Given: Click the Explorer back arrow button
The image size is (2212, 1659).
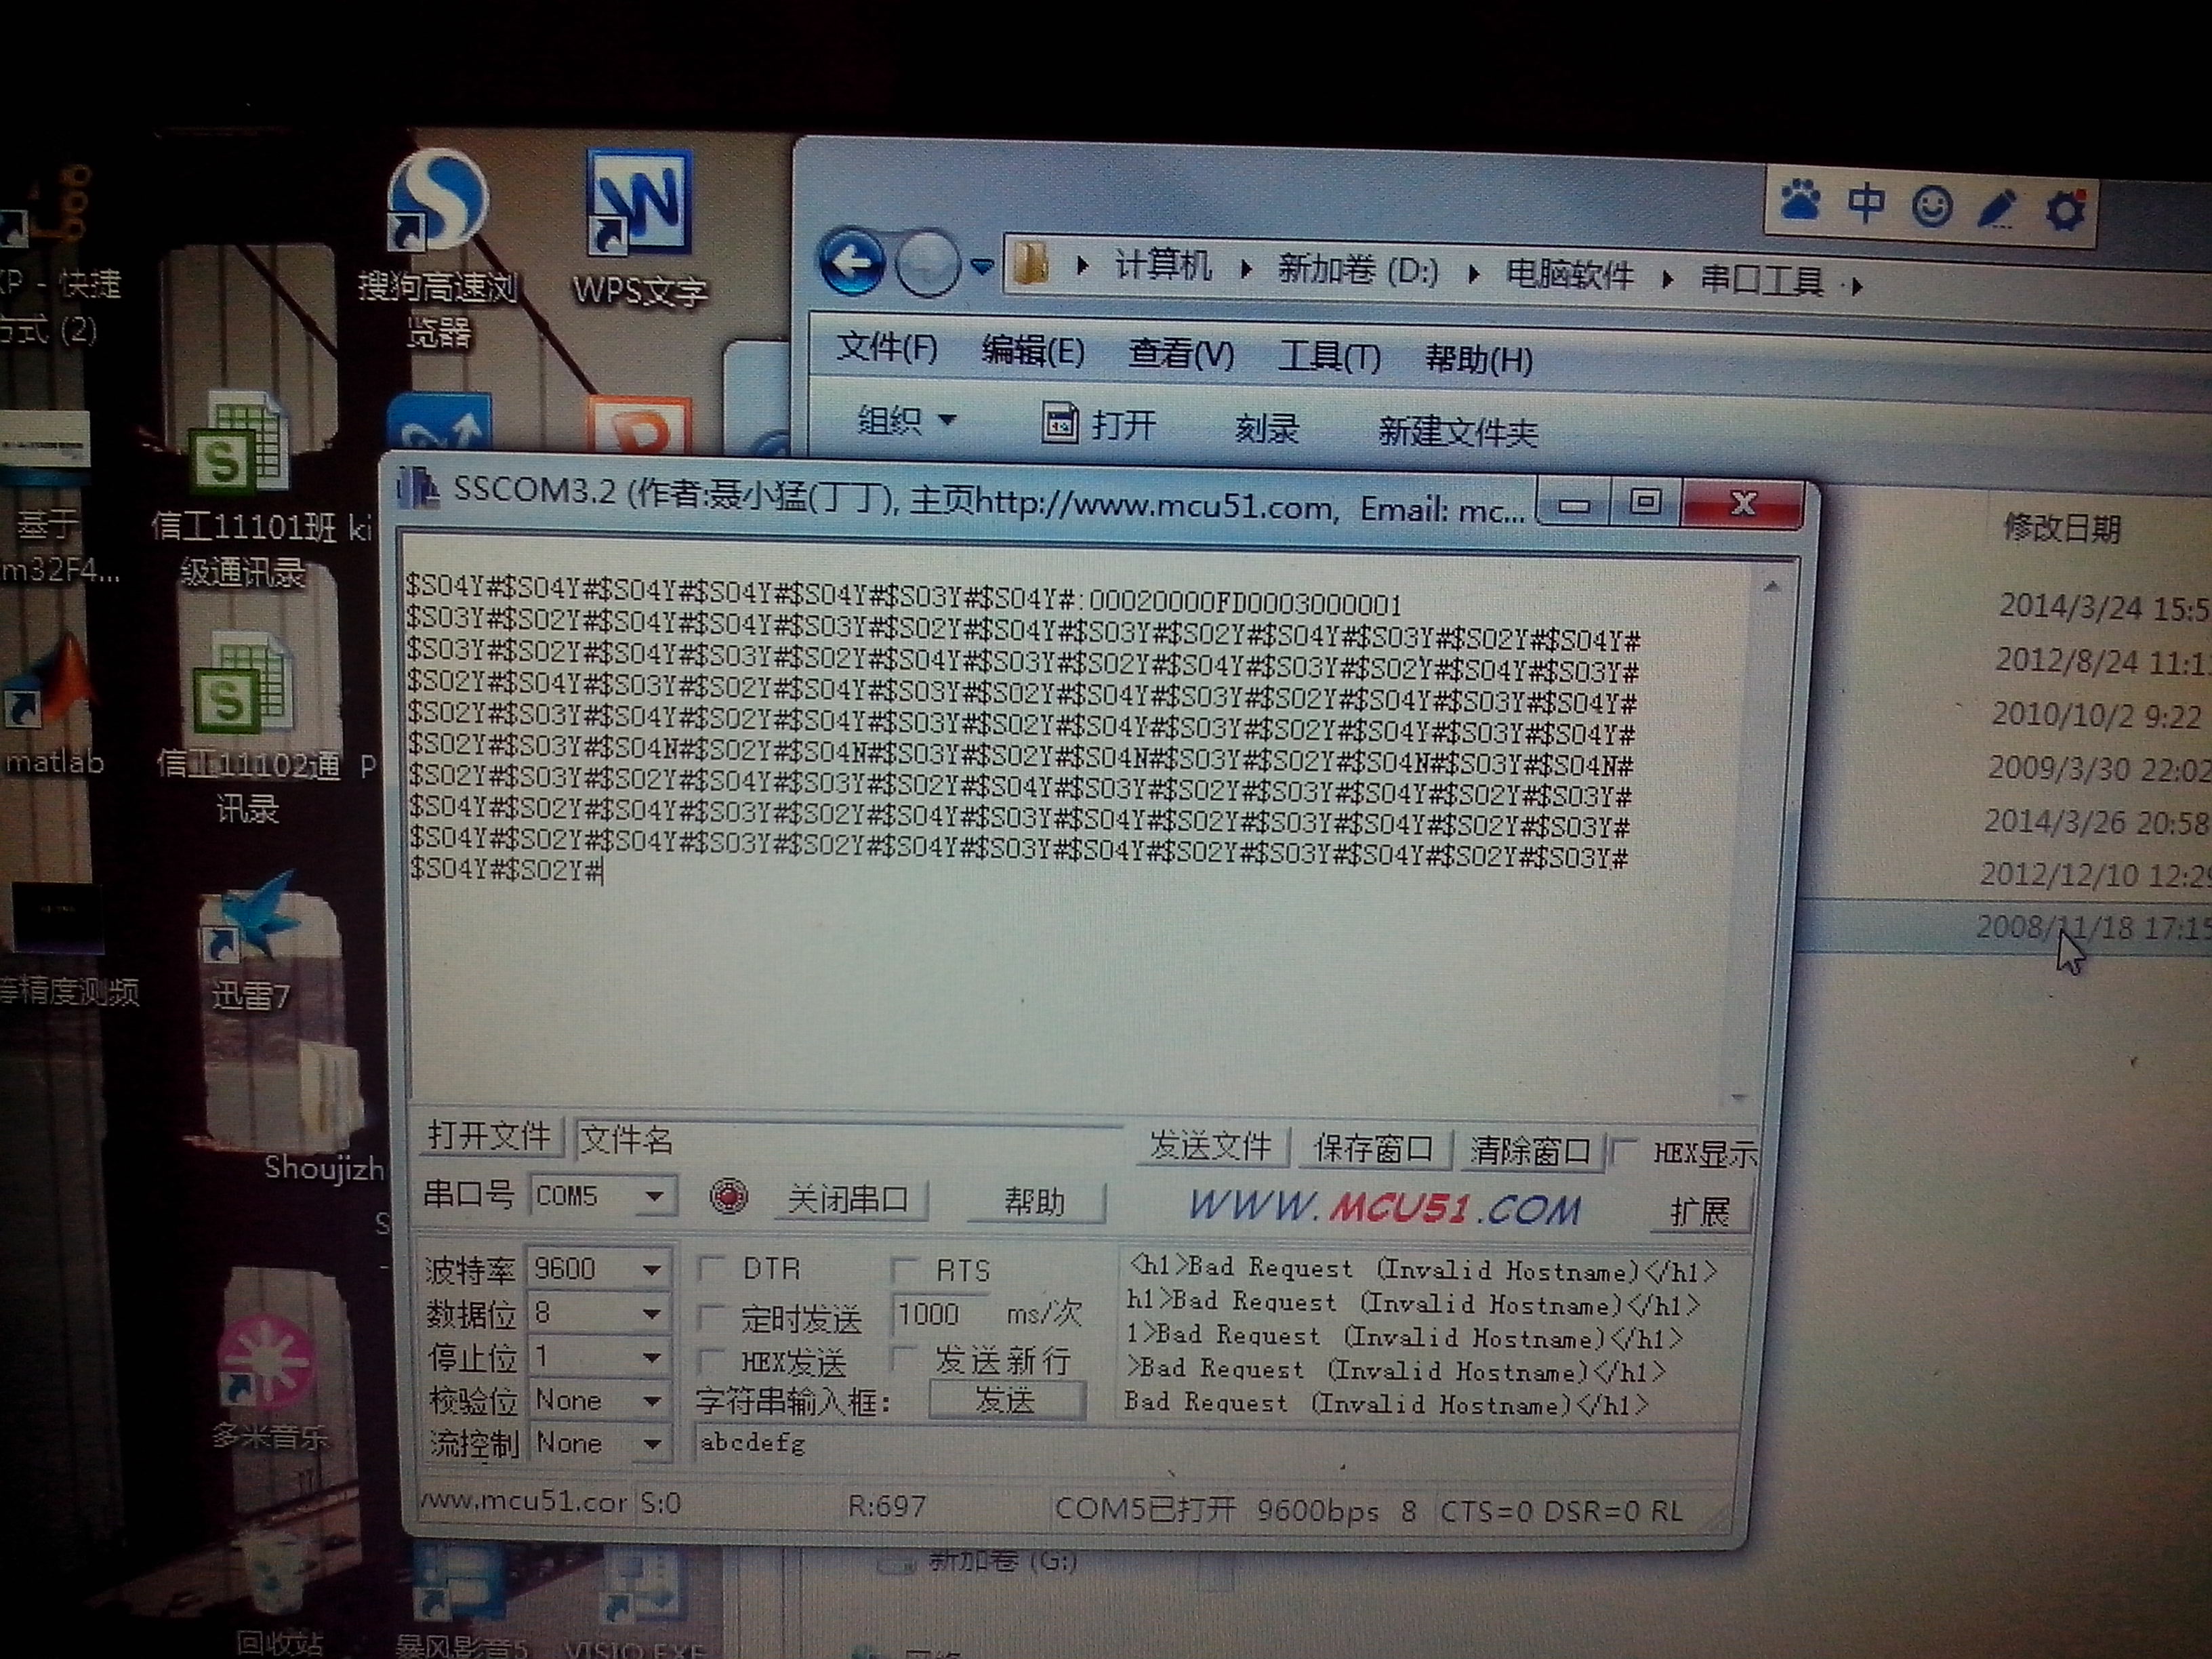Looking at the screenshot, I should (x=851, y=262).
